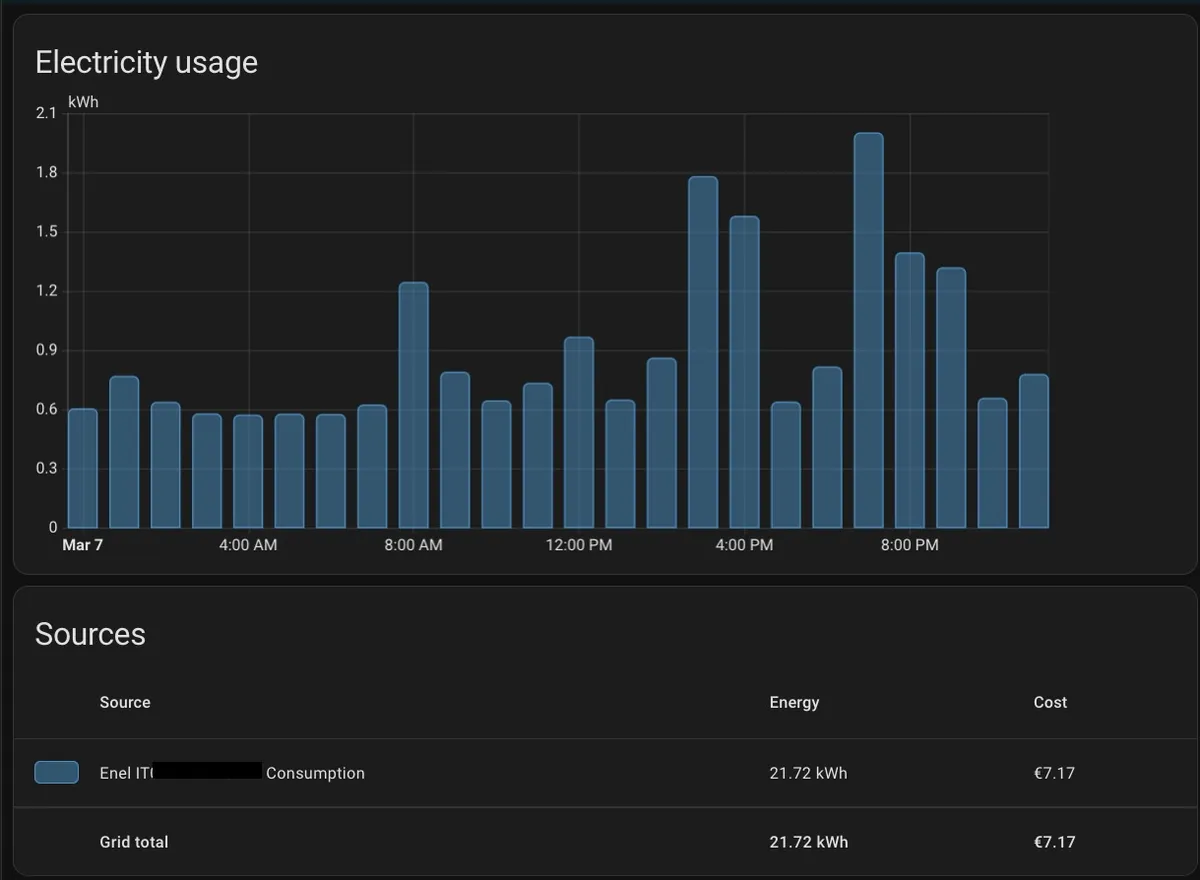Click the Cost column header
This screenshot has width=1200, height=880.
click(1050, 702)
